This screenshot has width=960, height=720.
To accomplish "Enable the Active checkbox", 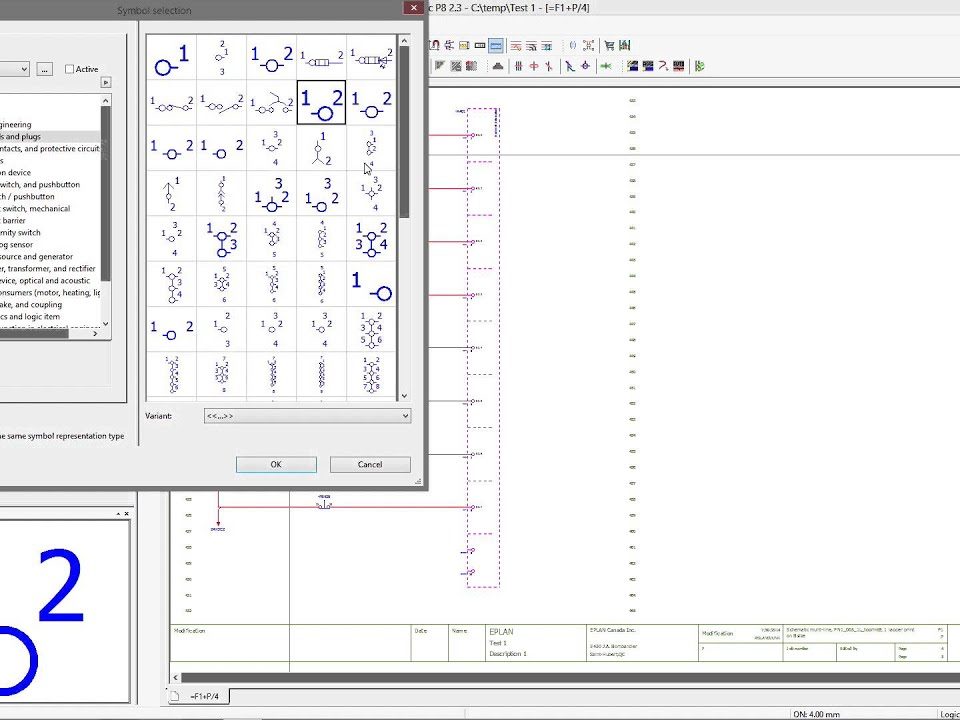I will click(70, 69).
